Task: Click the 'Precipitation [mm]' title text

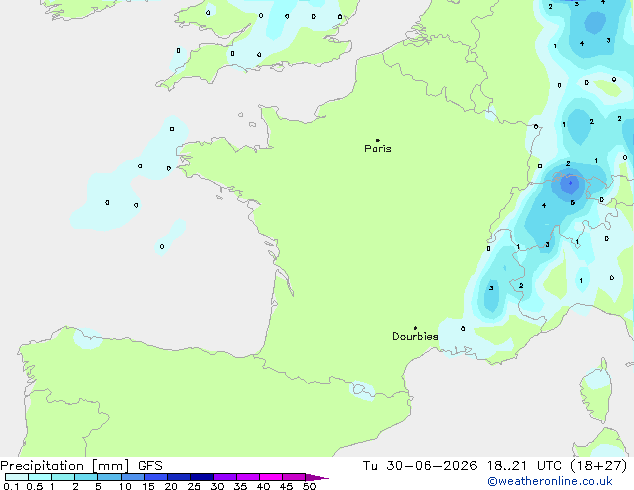Action: [x=65, y=466]
